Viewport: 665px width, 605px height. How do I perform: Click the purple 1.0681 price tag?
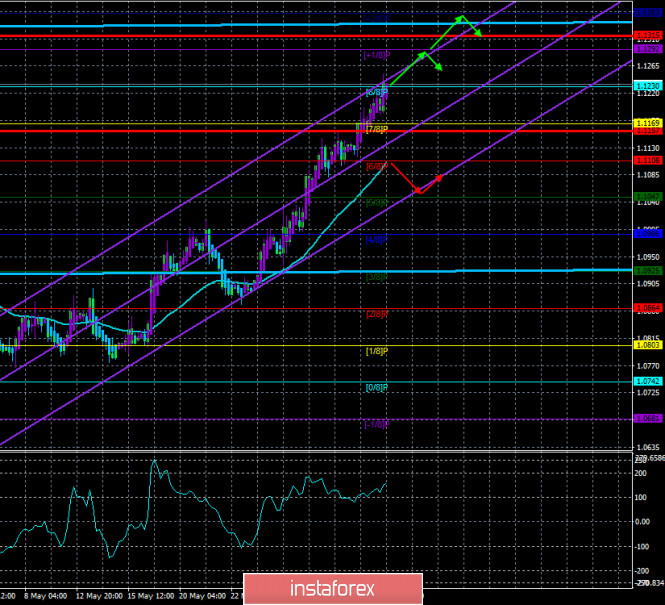[x=647, y=419]
